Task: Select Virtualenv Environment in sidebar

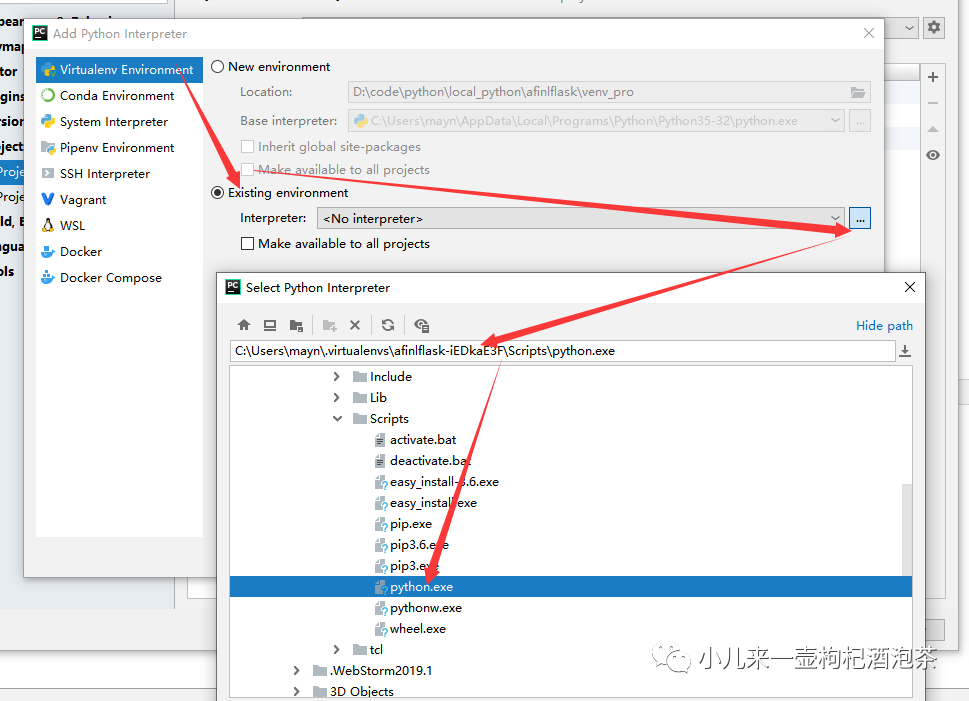Action: pos(119,70)
